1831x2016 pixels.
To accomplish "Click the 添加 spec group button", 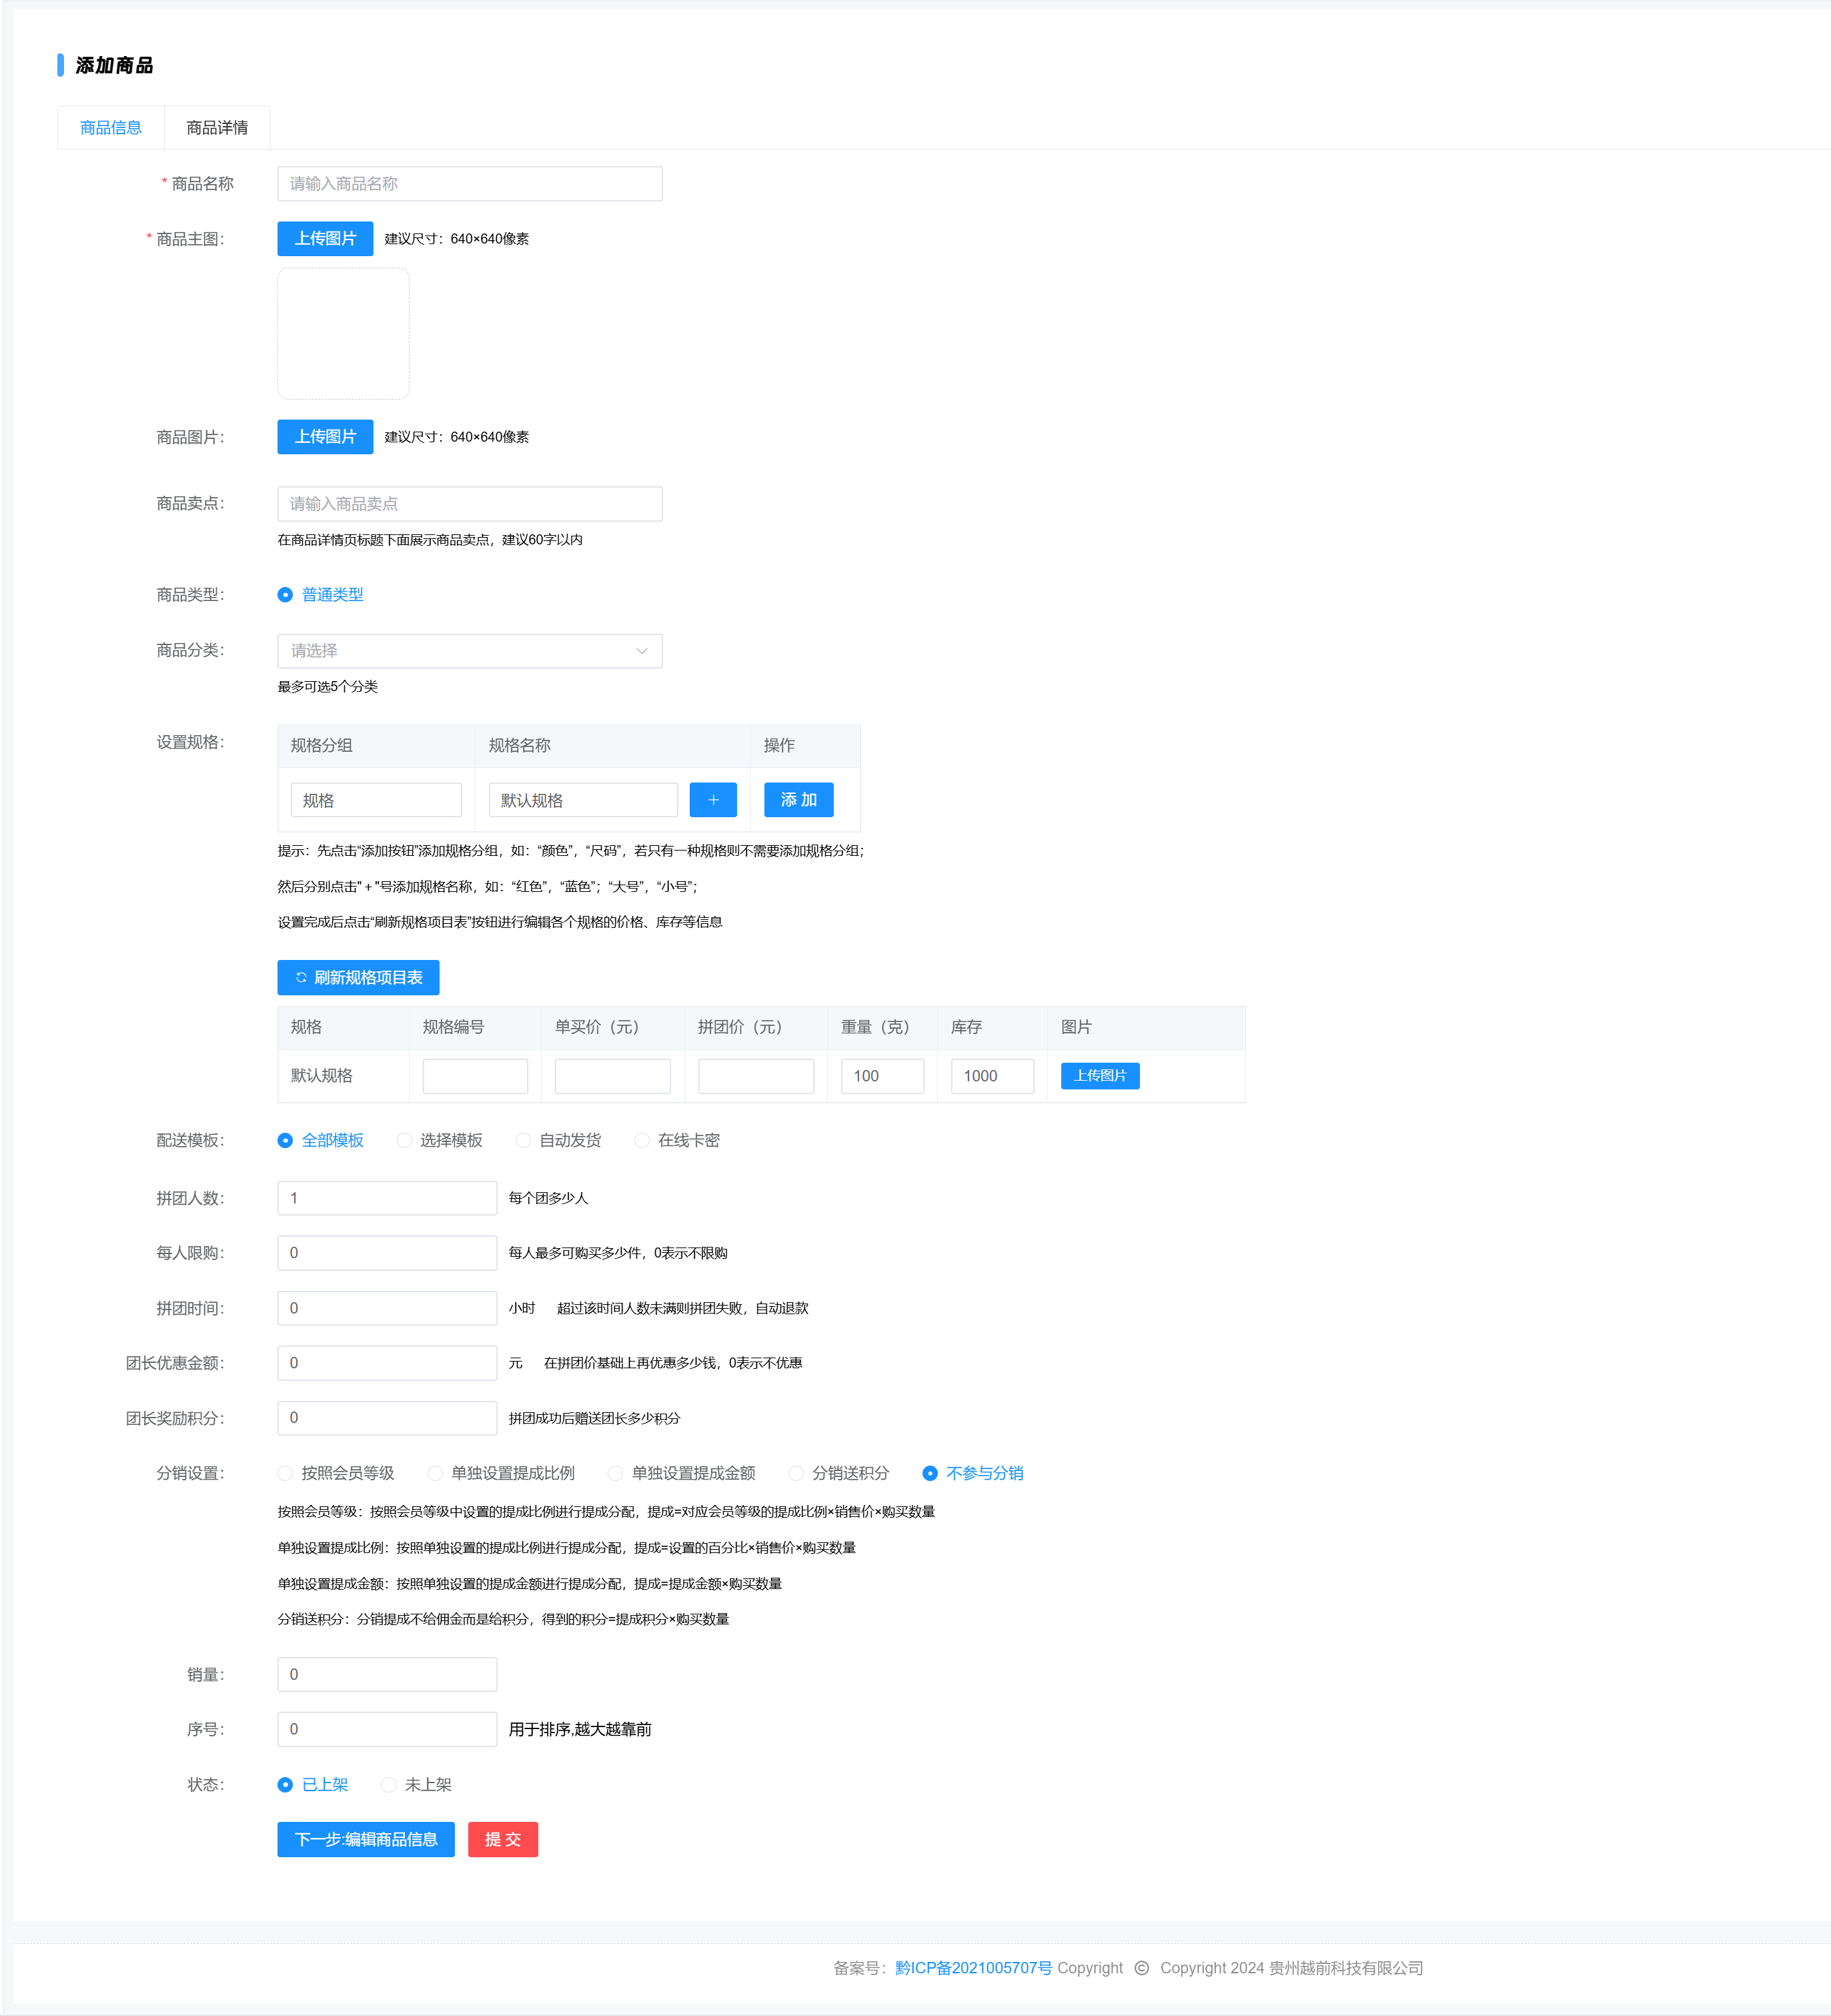I will 798,800.
